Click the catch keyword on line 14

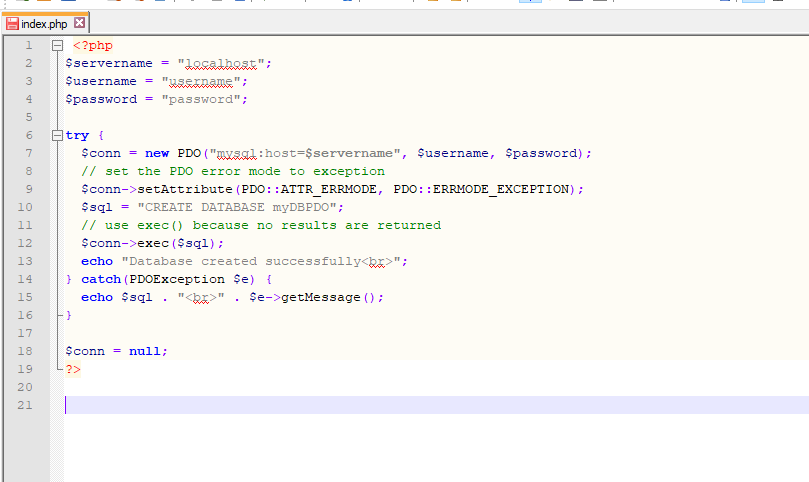[101, 279]
